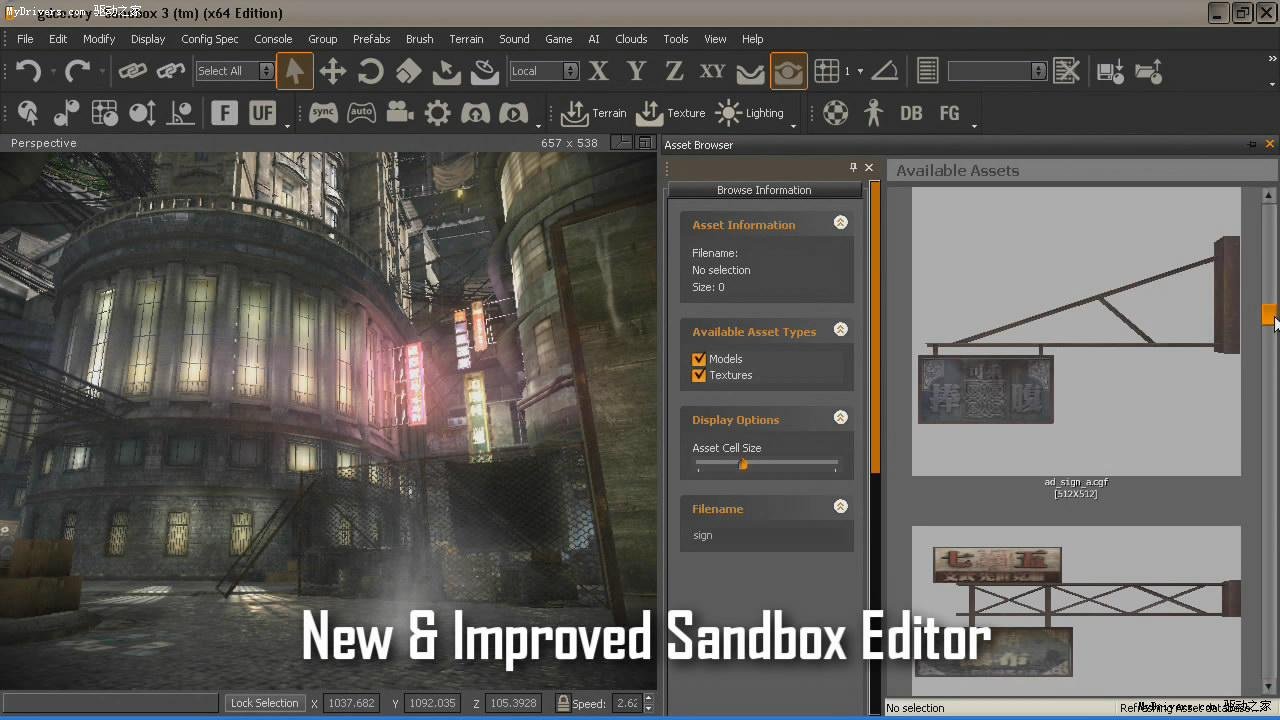The width and height of the screenshot is (1280, 720).
Task: Adjust the Asset Cell Size slider
Action: [744, 464]
